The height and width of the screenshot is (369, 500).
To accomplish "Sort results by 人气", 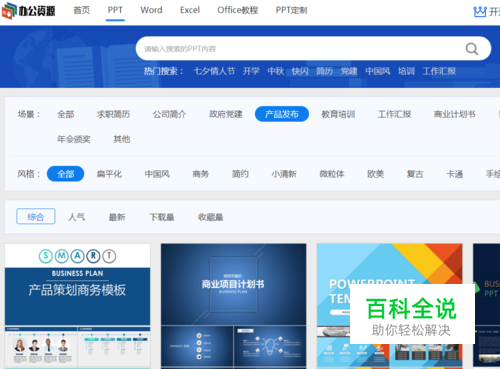I will [76, 217].
